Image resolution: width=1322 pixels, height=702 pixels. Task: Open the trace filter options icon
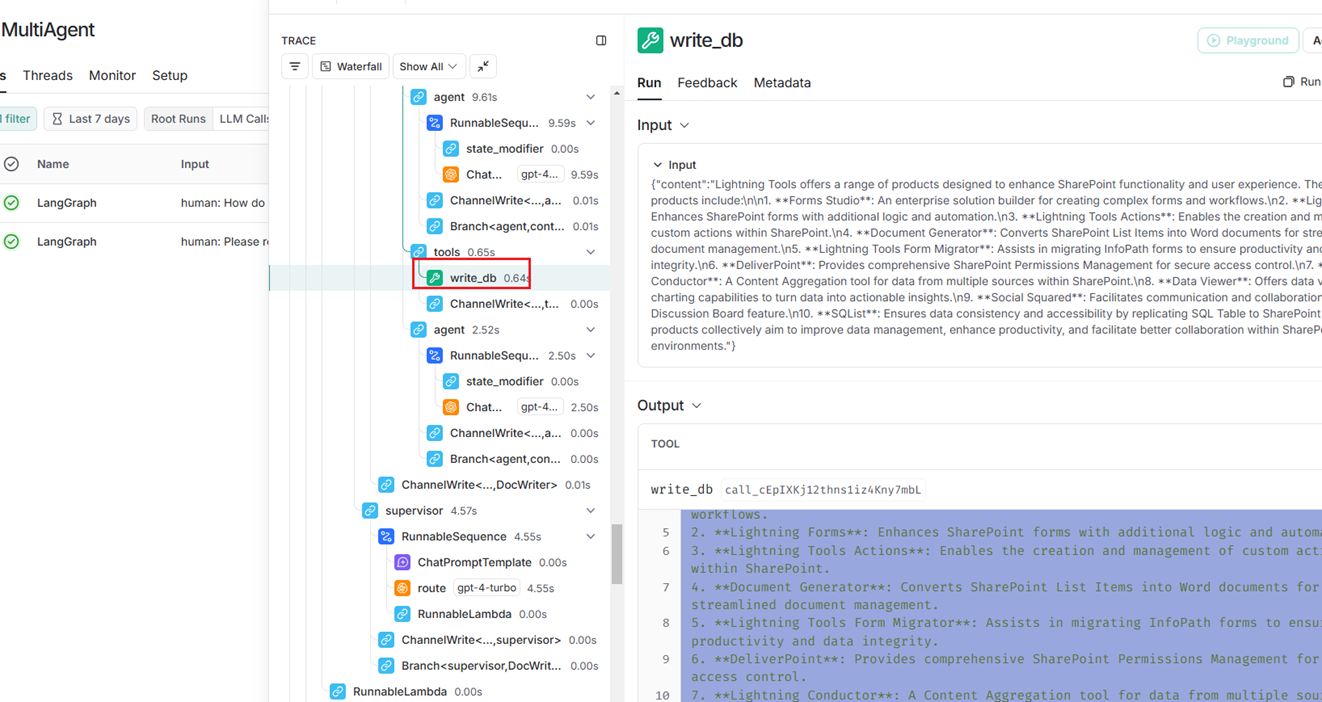pos(295,67)
